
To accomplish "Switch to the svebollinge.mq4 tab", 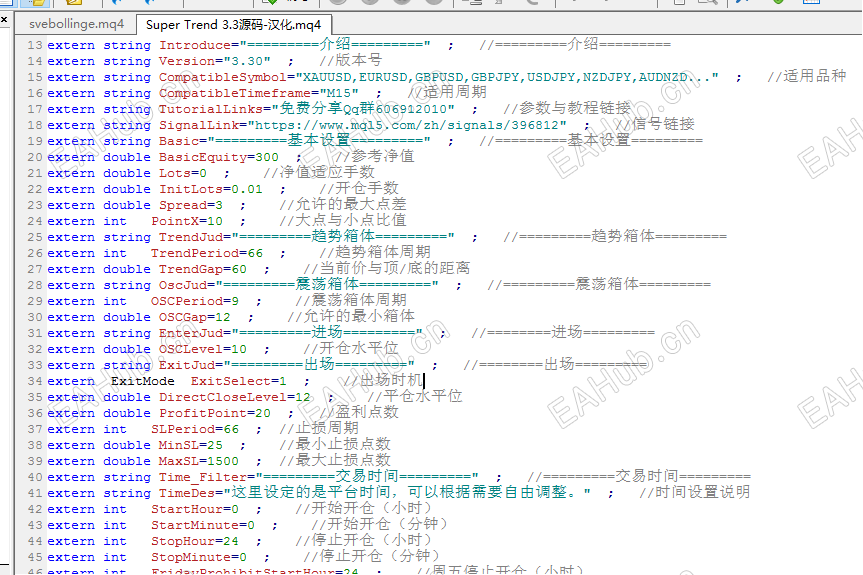I will click(77, 24).
